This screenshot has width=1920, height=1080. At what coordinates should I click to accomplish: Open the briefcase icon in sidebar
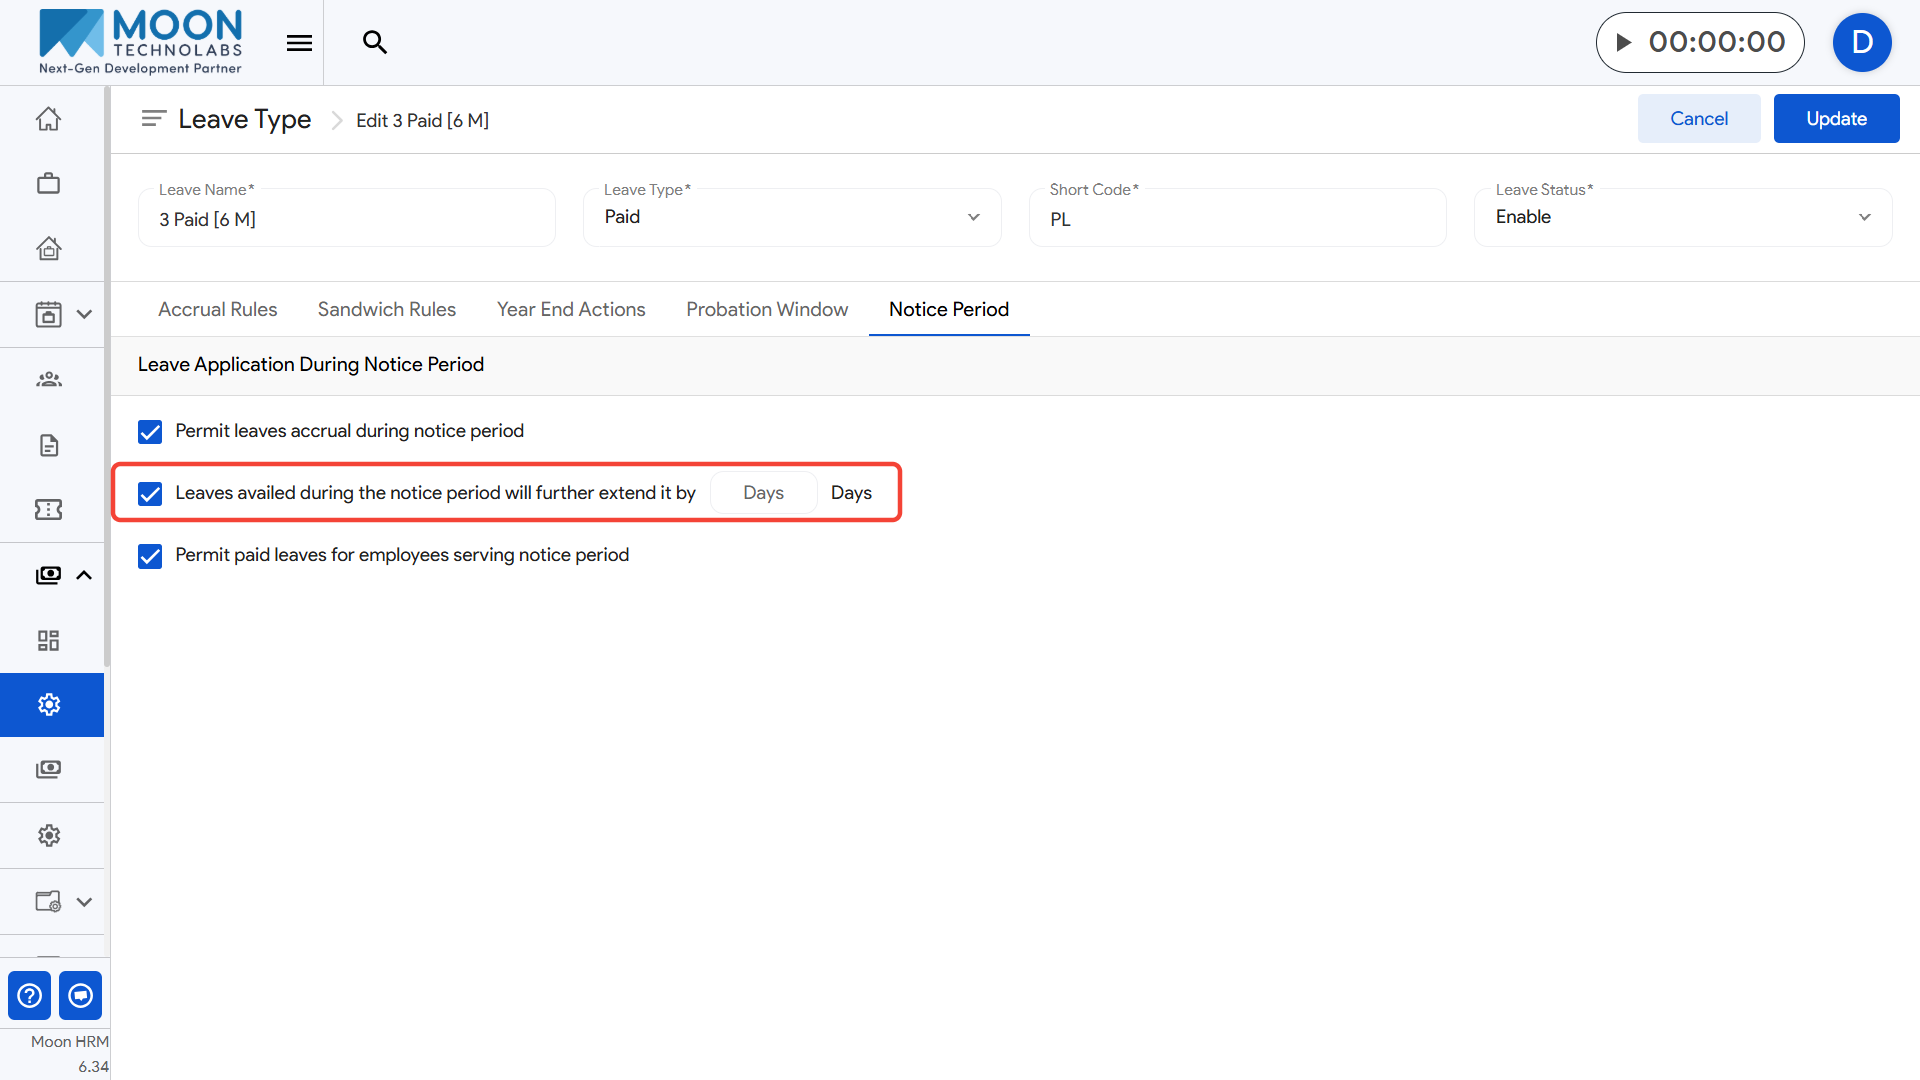(x=48, y=184)
